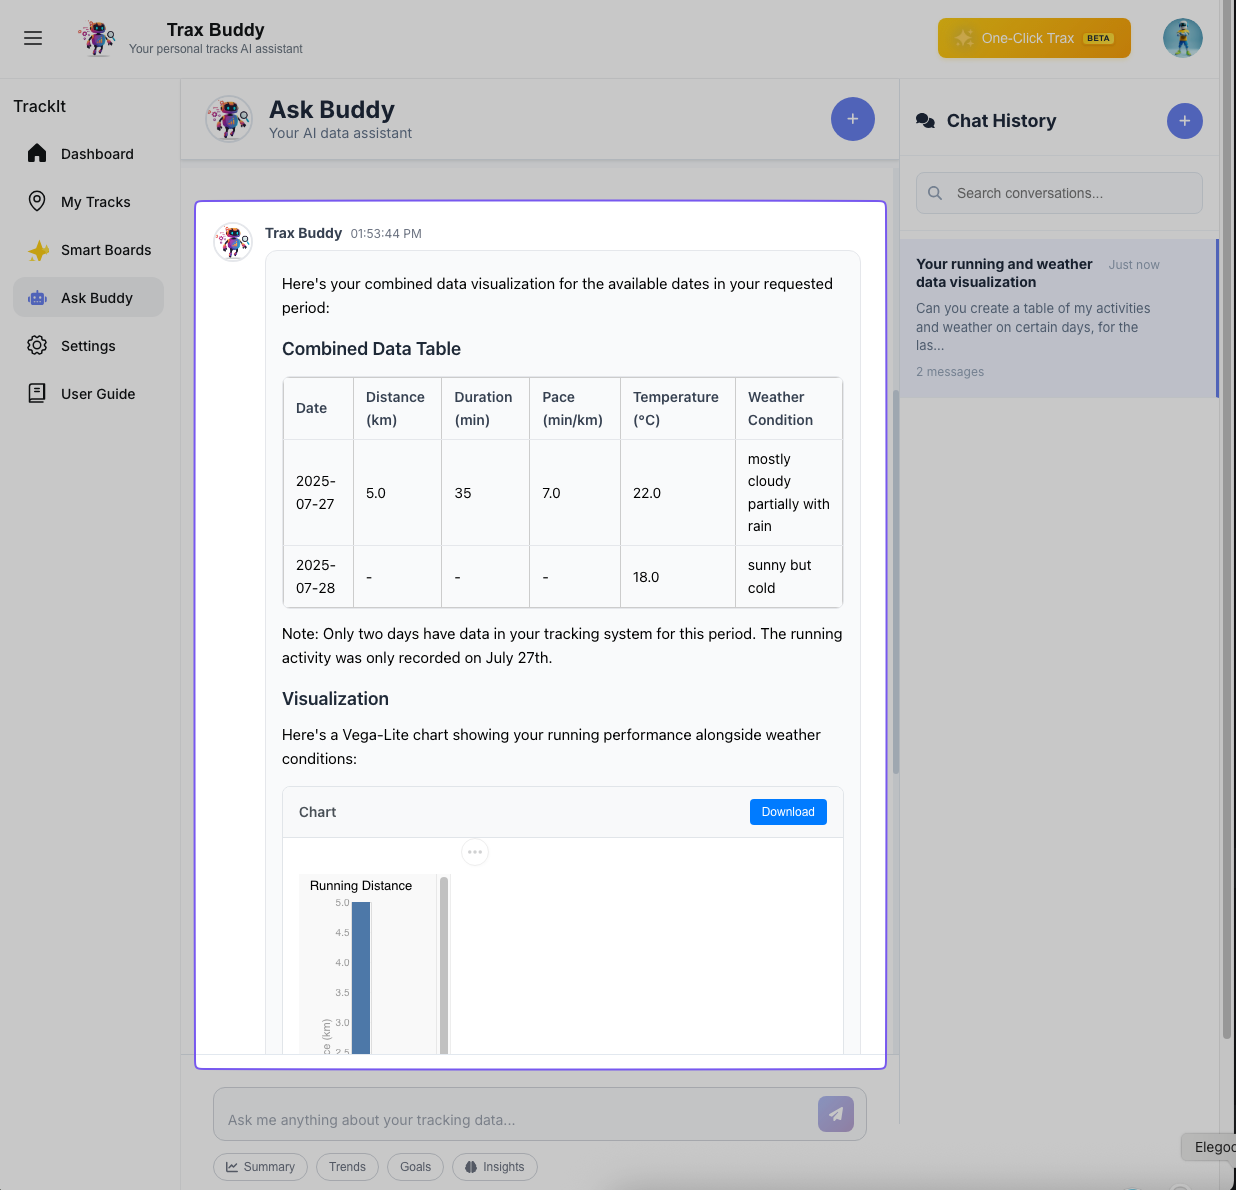Viewport: 1236px width, 1190px height.
Task: Open running and weather conversation entry
Action: click(1058, 318)
